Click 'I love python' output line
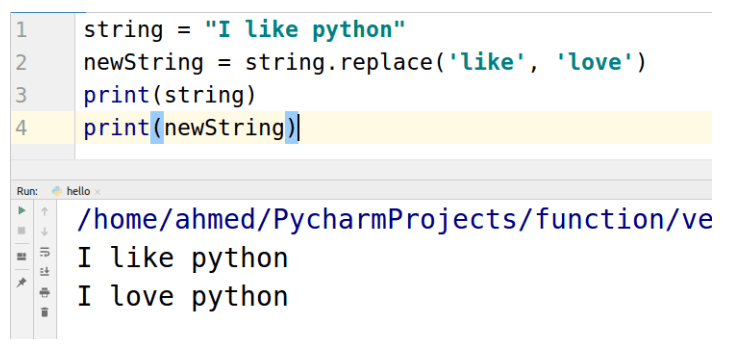The height and width of the screenshot is (360, 730). point(182,297)
